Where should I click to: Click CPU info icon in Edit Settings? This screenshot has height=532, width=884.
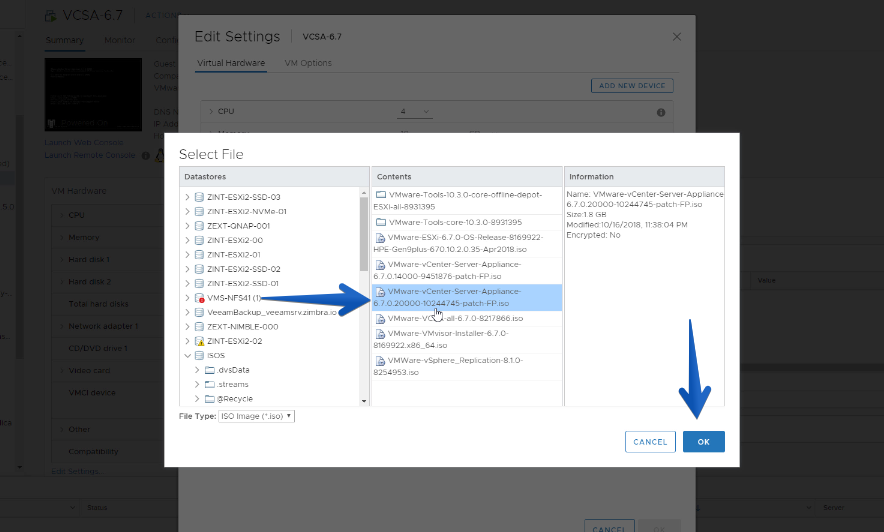click(661, 112)
